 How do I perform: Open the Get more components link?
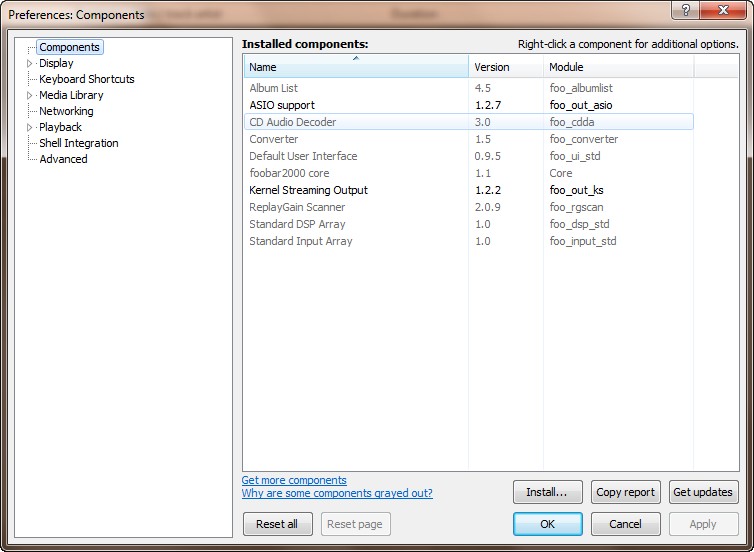click(x=294, y=480)
